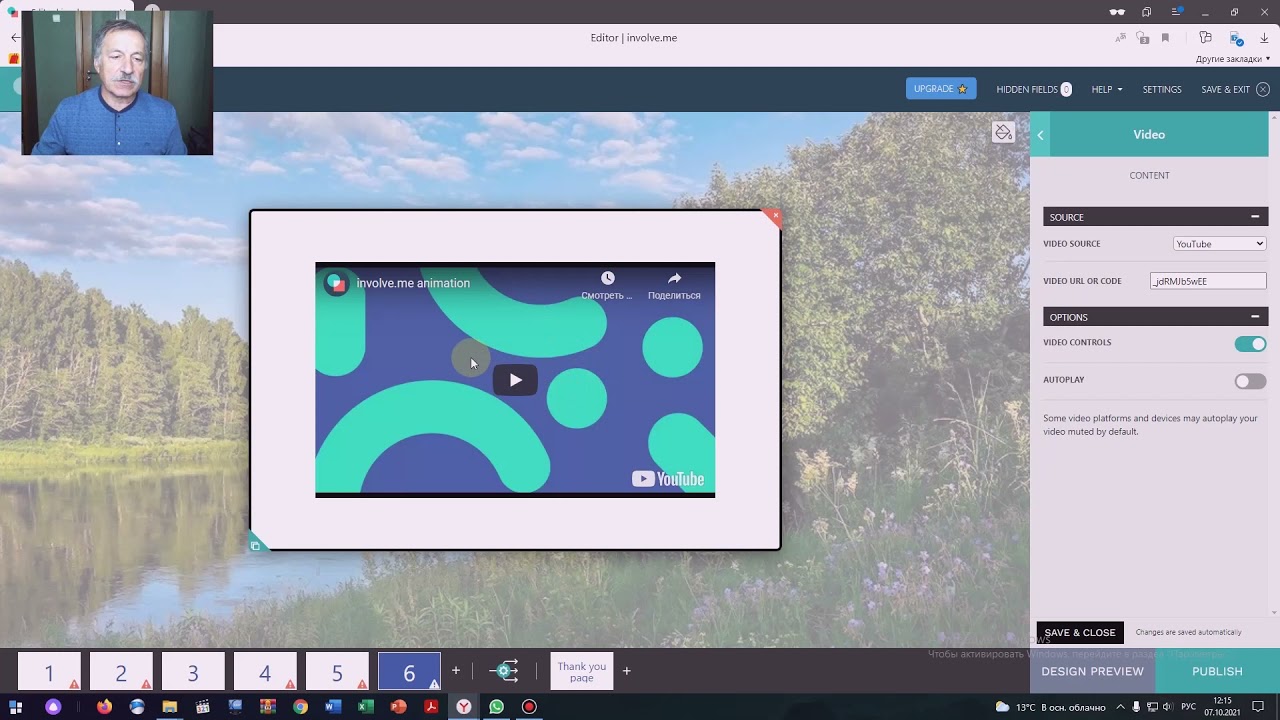Image resolution: width=1280 pixels, height=720 pixels.
Task: Click the browser bookmark icon
Action: click(1165, 38)
